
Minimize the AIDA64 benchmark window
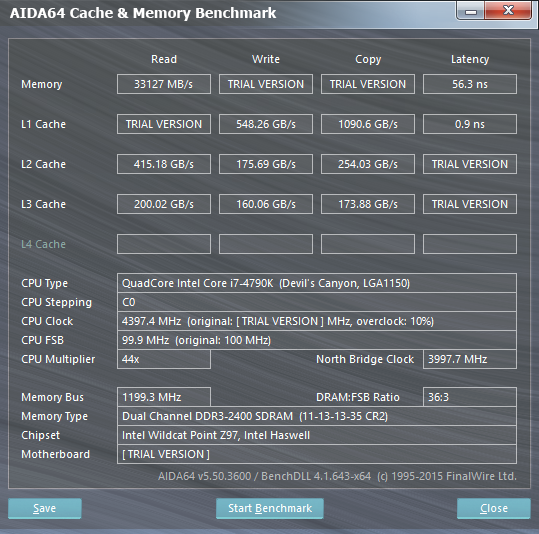[x=471, y=11]
